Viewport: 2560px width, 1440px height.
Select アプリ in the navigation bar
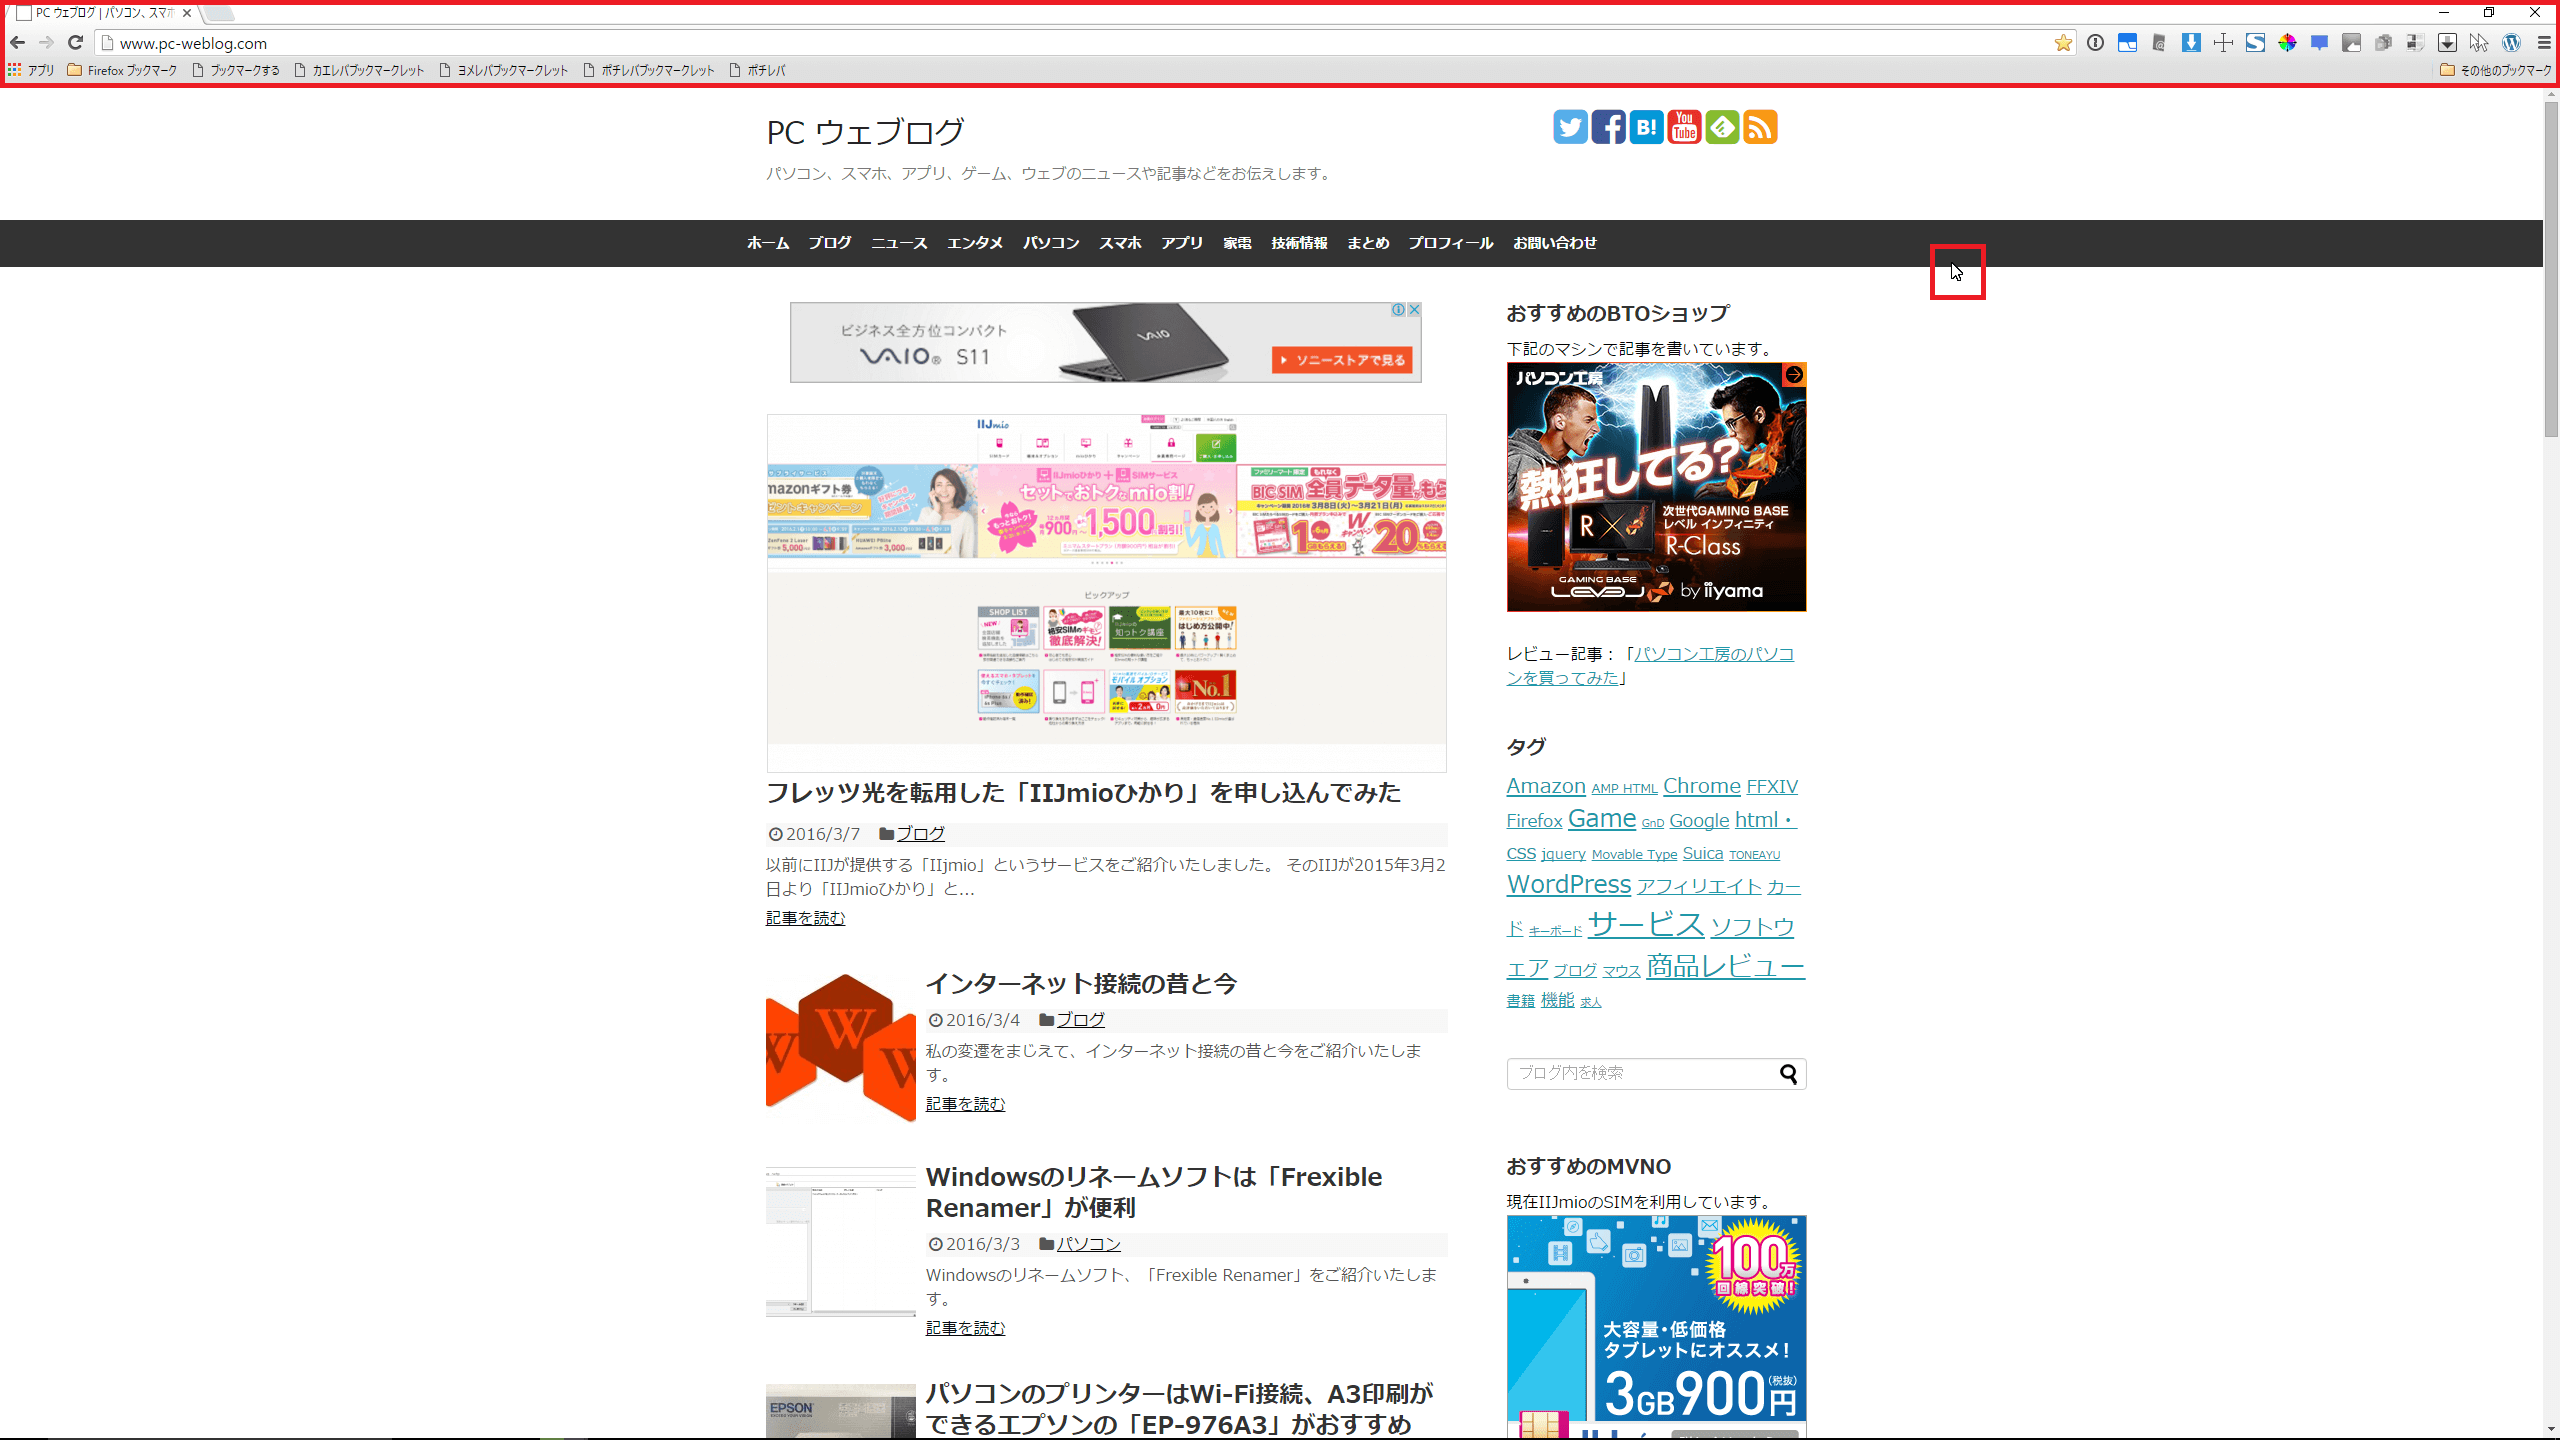(x=1182, y=243)
